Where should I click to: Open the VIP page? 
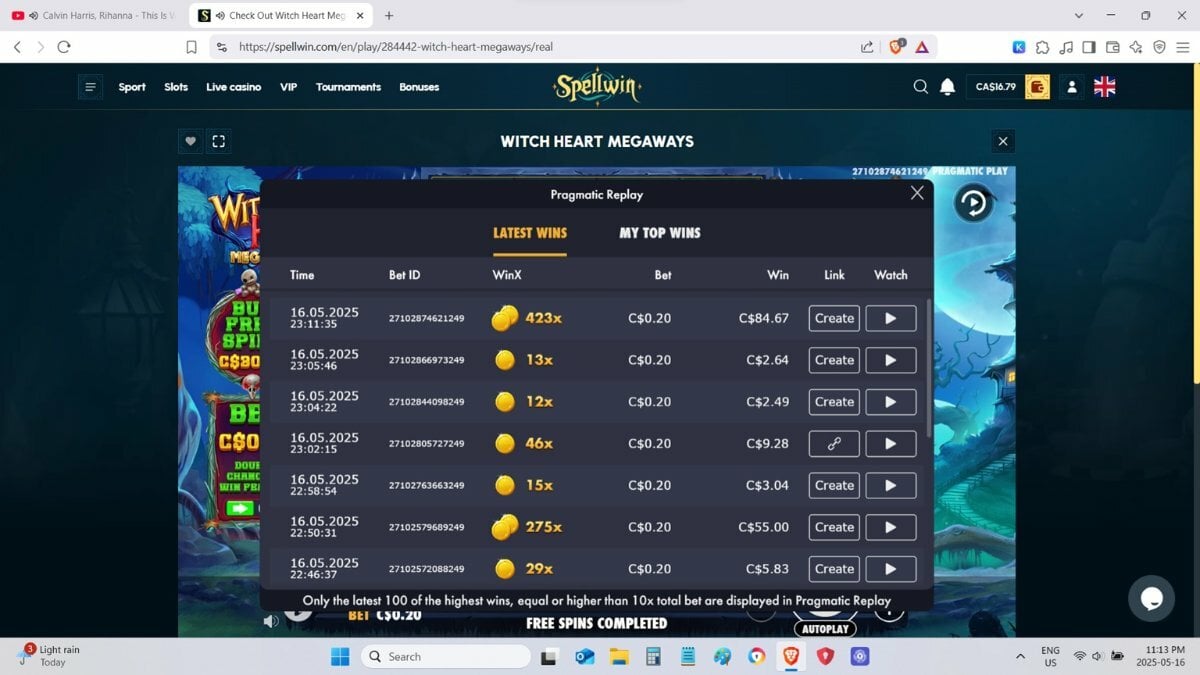pos(288,87)
